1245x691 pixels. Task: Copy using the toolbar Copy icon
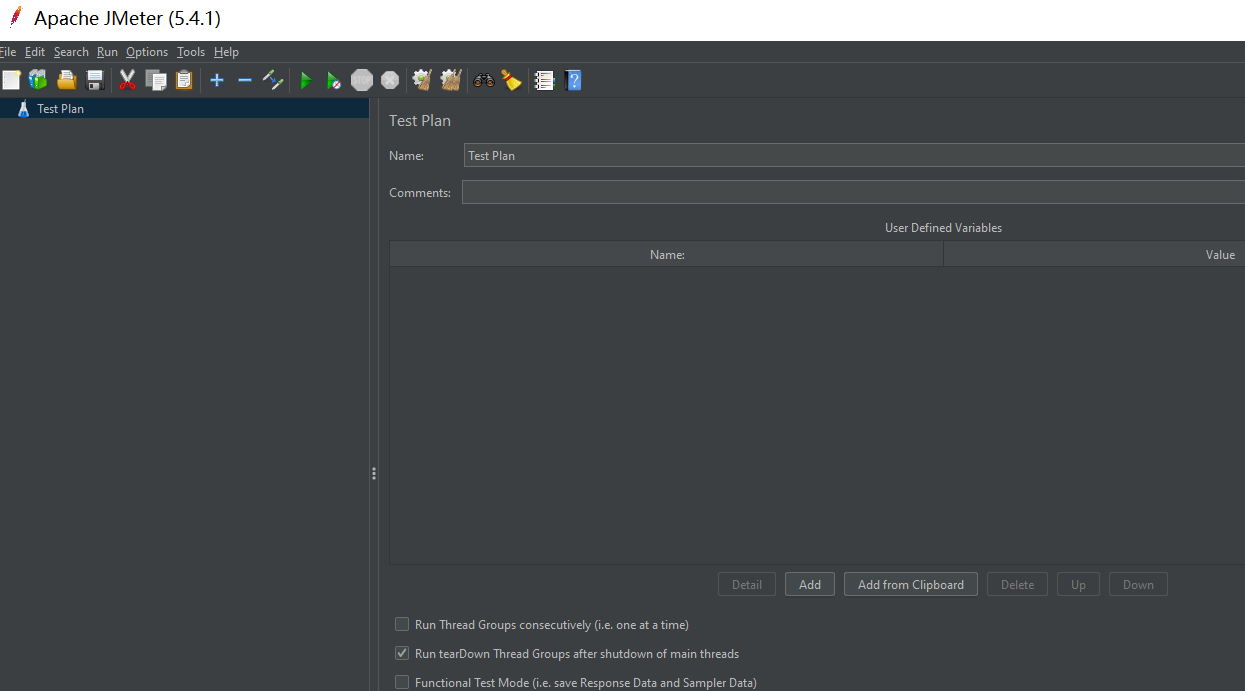(156, 80)
